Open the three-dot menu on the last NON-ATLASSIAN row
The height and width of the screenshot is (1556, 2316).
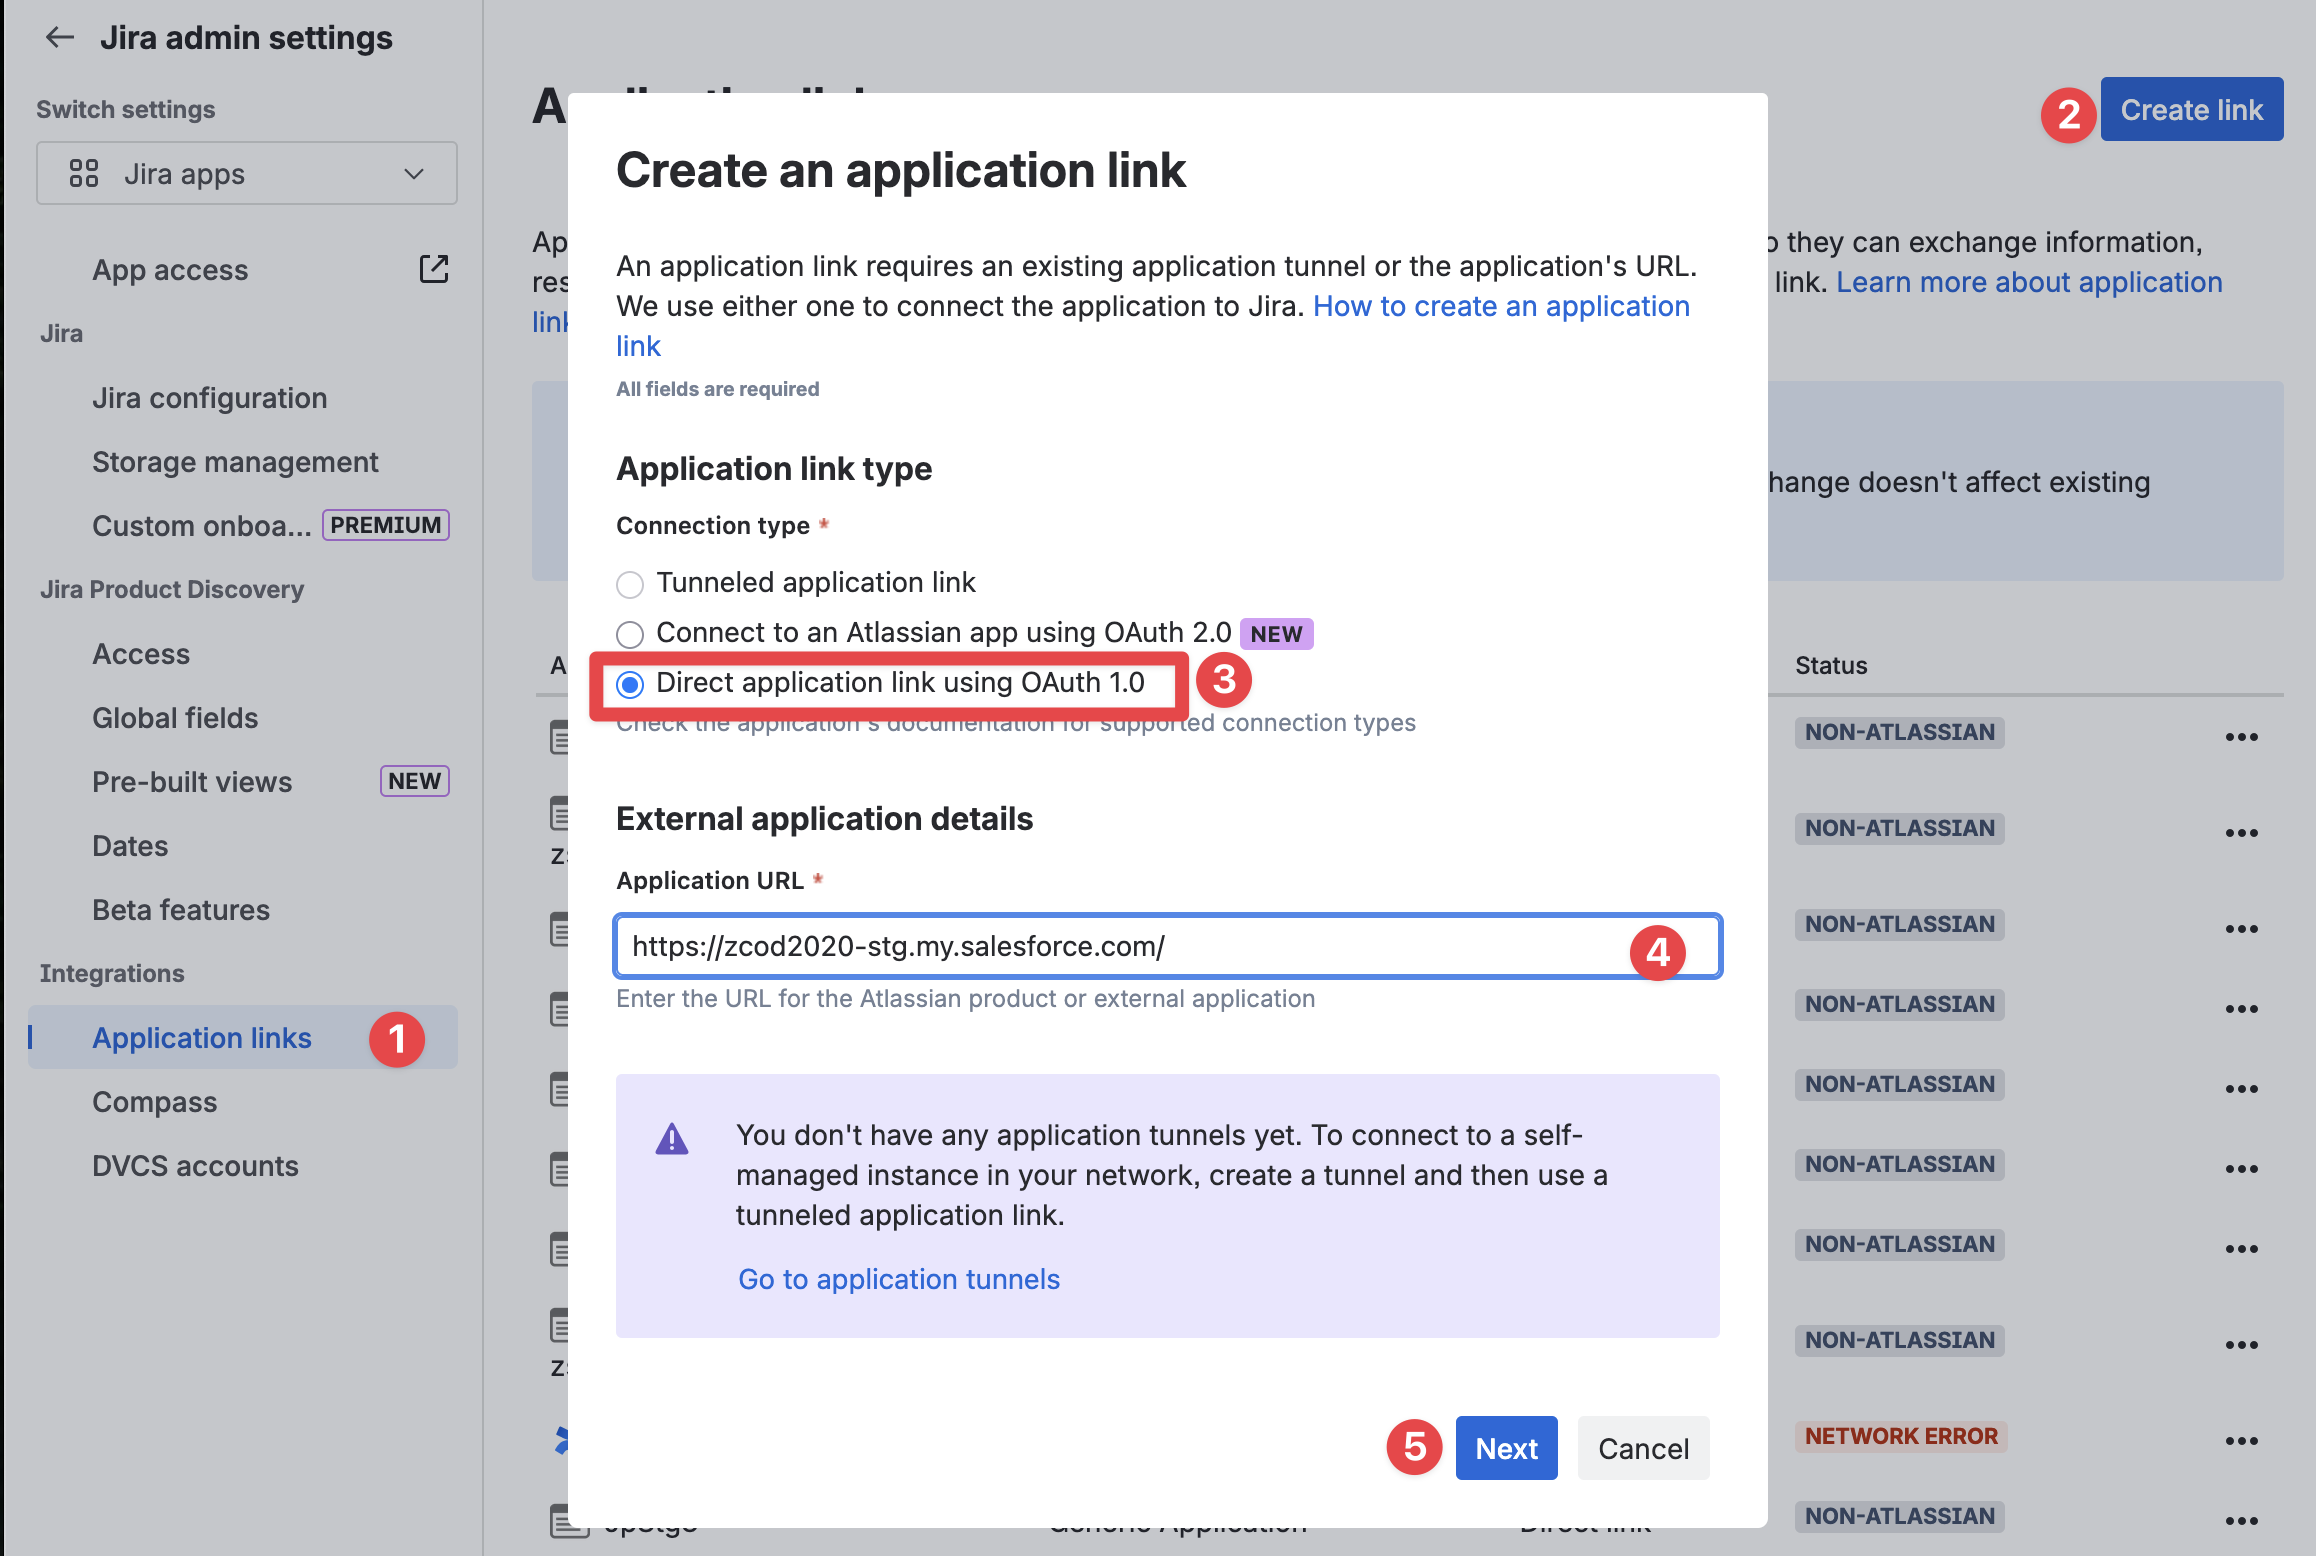(x=2241, y=1521)
